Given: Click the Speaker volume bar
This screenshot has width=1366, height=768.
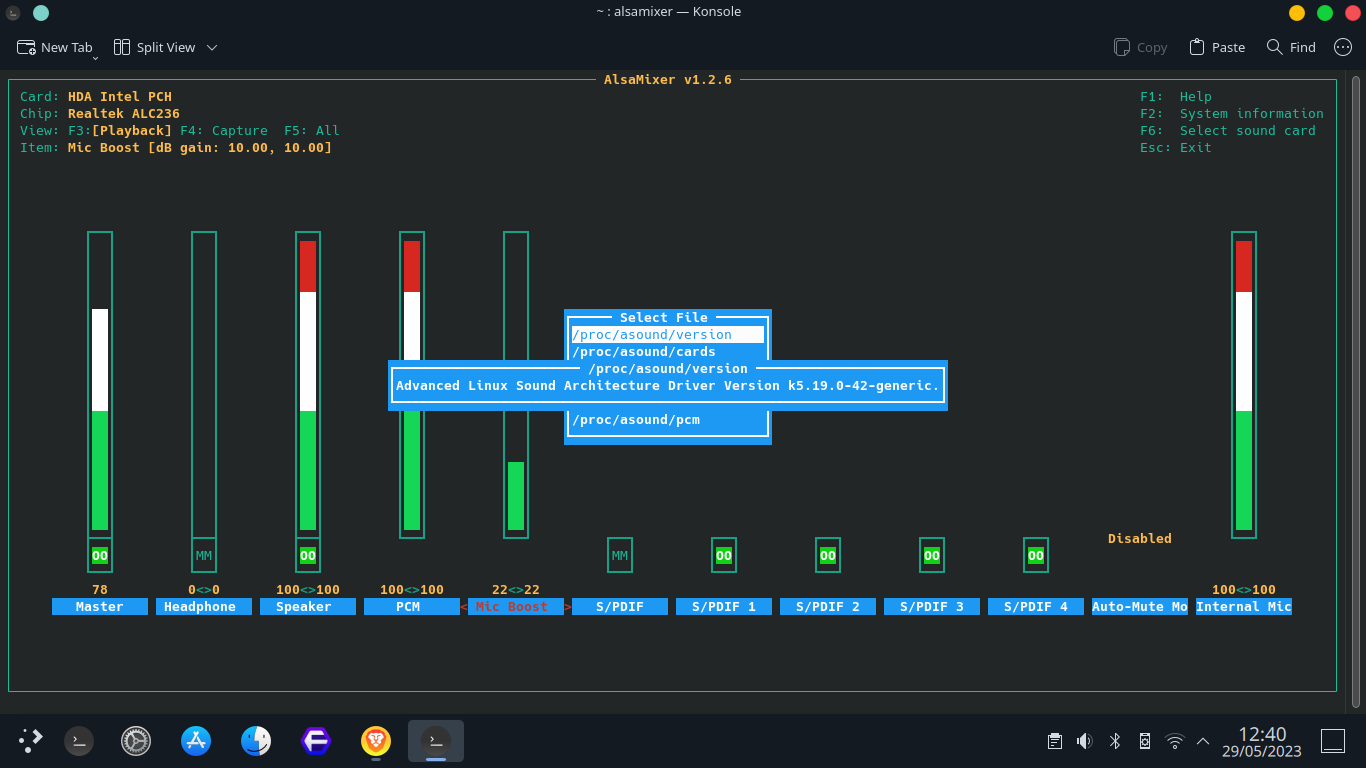Looking at the screenshot, I should (x=308, y=385).
